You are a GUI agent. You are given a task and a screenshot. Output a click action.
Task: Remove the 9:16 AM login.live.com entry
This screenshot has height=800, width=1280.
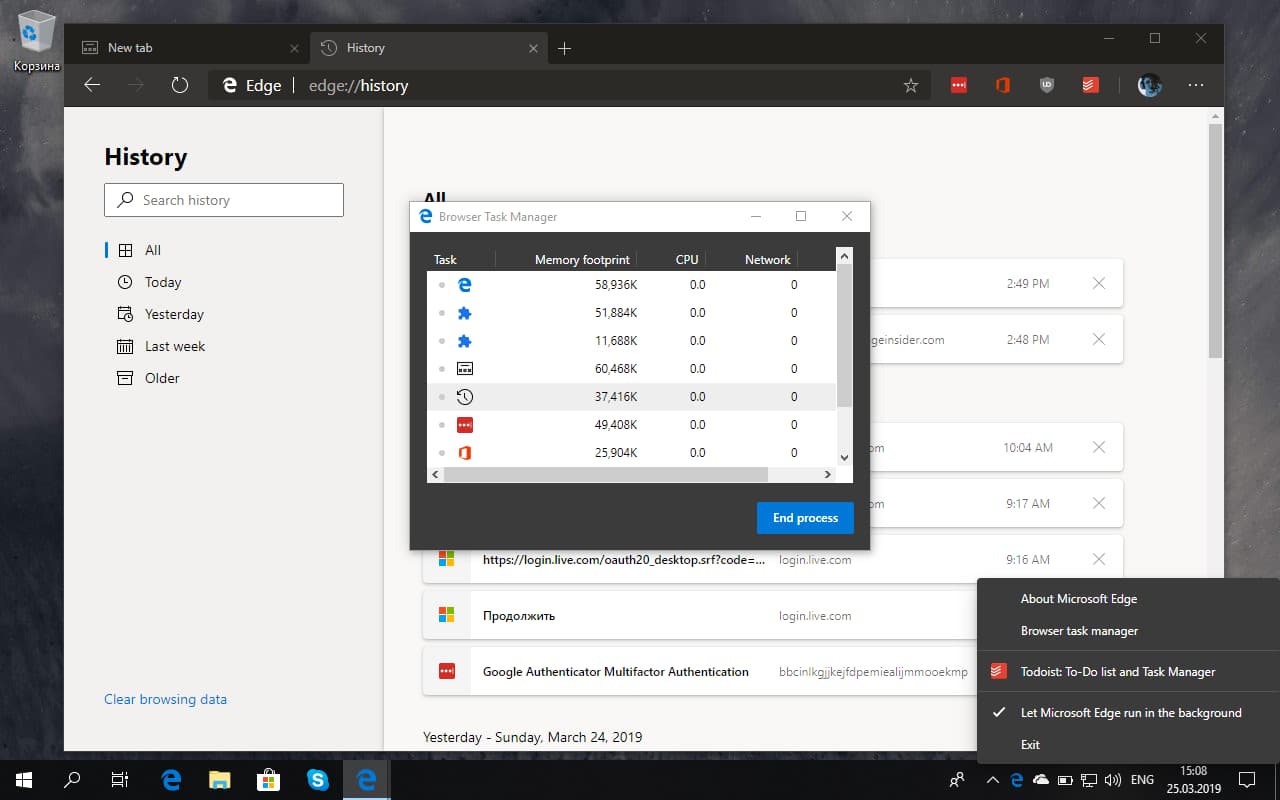point(1099,560)
